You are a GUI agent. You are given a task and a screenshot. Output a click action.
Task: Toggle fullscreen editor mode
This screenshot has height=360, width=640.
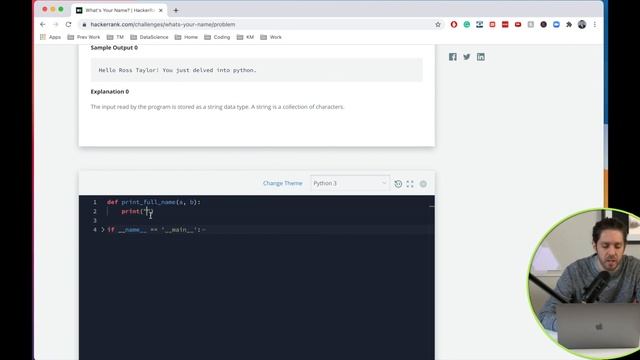410,184
